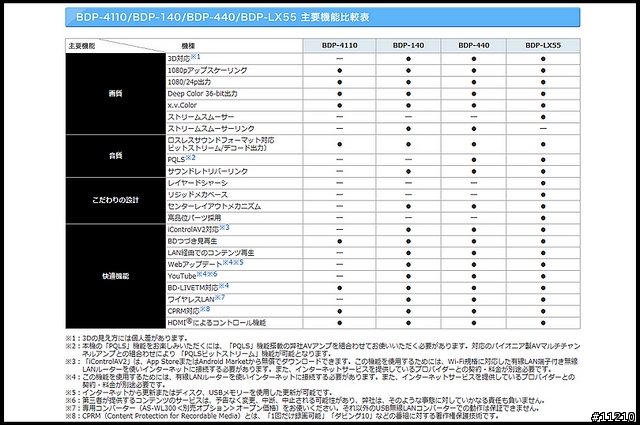Click the BDP-440 column header

473,45
